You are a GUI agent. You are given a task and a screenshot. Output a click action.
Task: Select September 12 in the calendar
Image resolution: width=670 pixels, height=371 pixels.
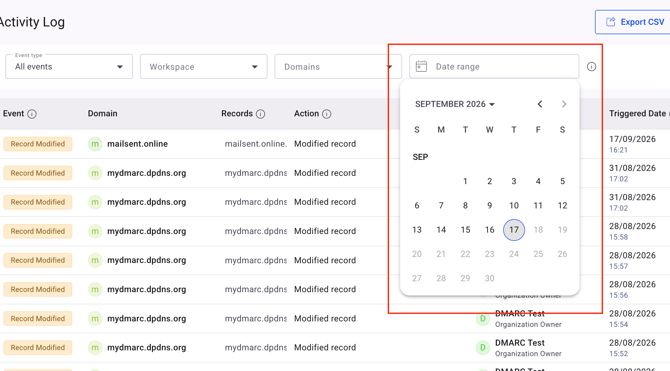coord(563,206)
